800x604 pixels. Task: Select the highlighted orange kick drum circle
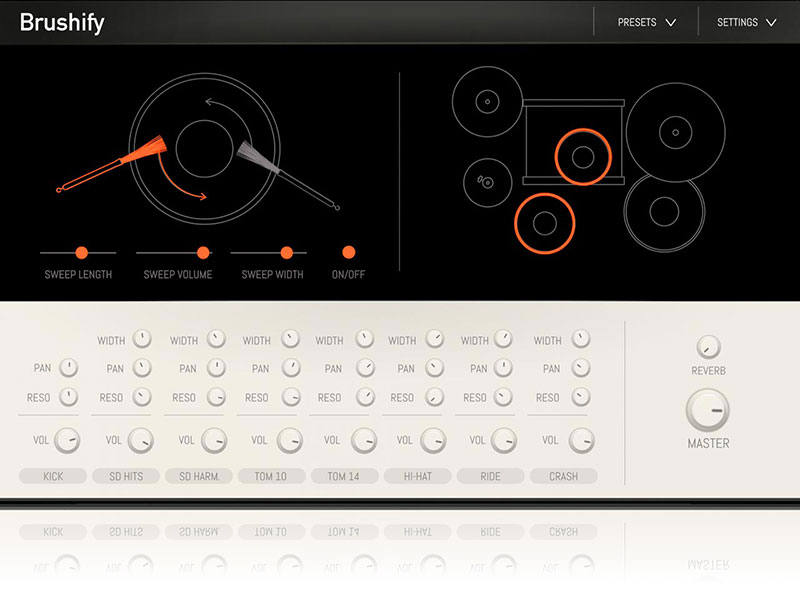(x=544, y=223)
